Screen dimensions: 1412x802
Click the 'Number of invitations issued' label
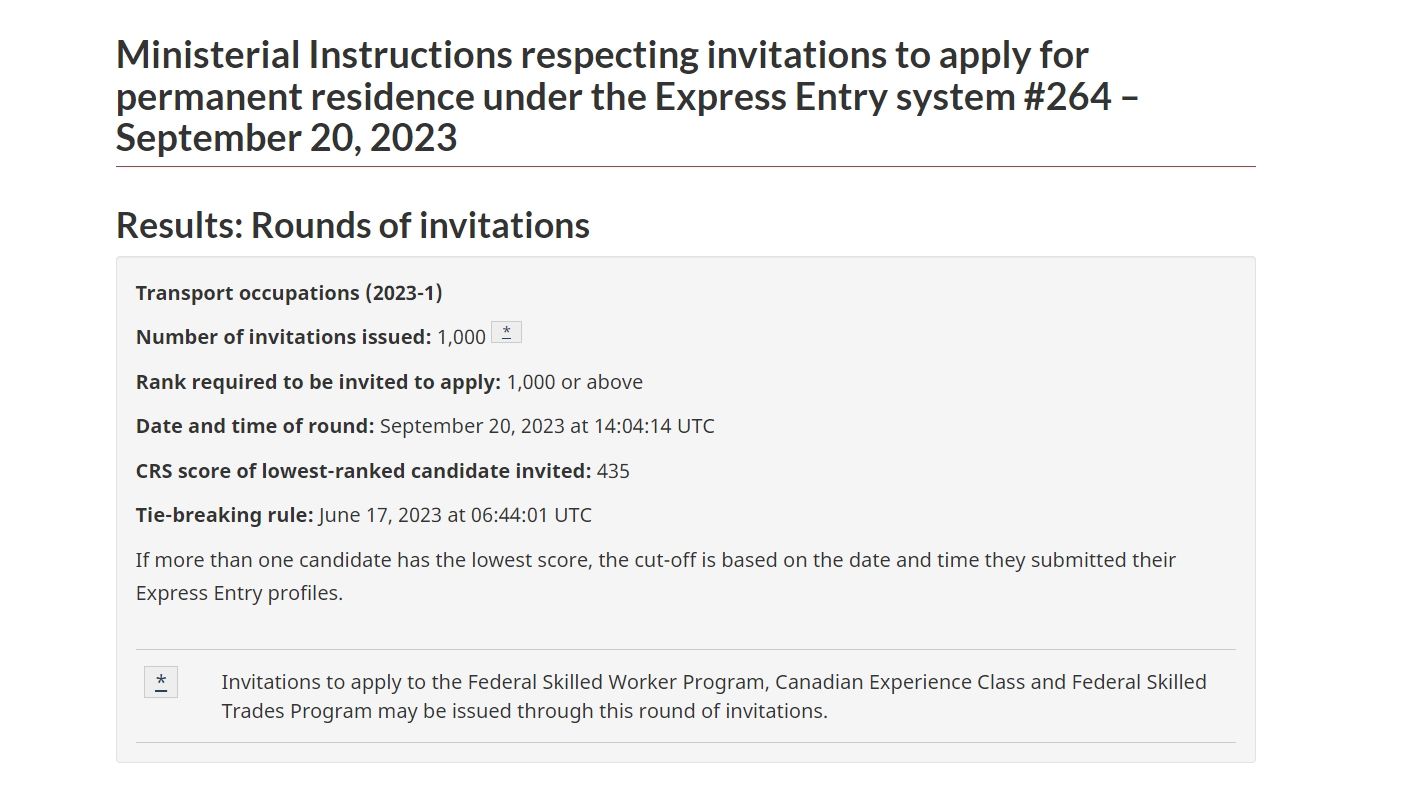(284, 337)
